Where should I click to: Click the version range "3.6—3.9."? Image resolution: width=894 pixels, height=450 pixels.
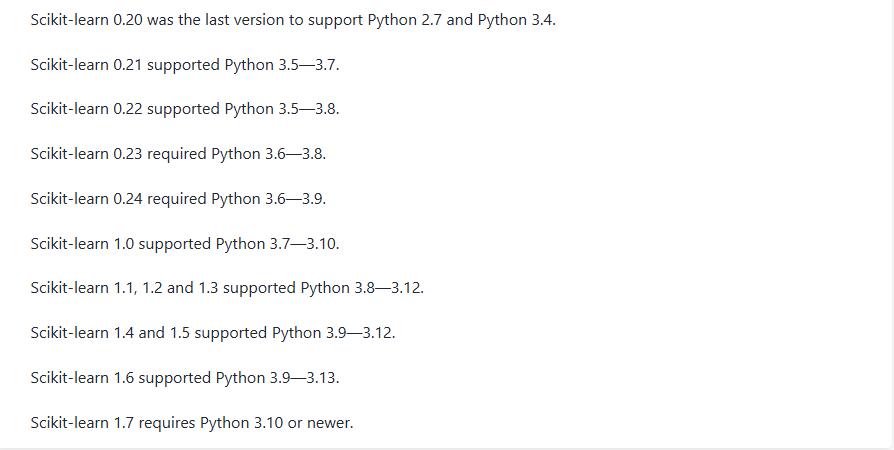coord(295,199)
